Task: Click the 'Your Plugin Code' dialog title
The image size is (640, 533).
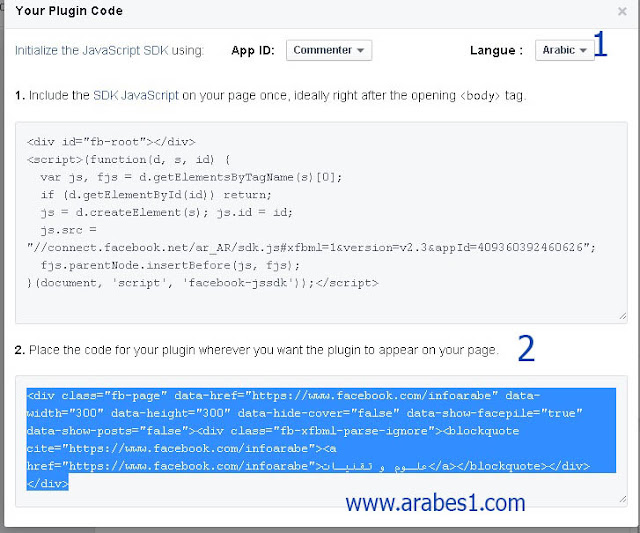Action: tap(69, 11)
